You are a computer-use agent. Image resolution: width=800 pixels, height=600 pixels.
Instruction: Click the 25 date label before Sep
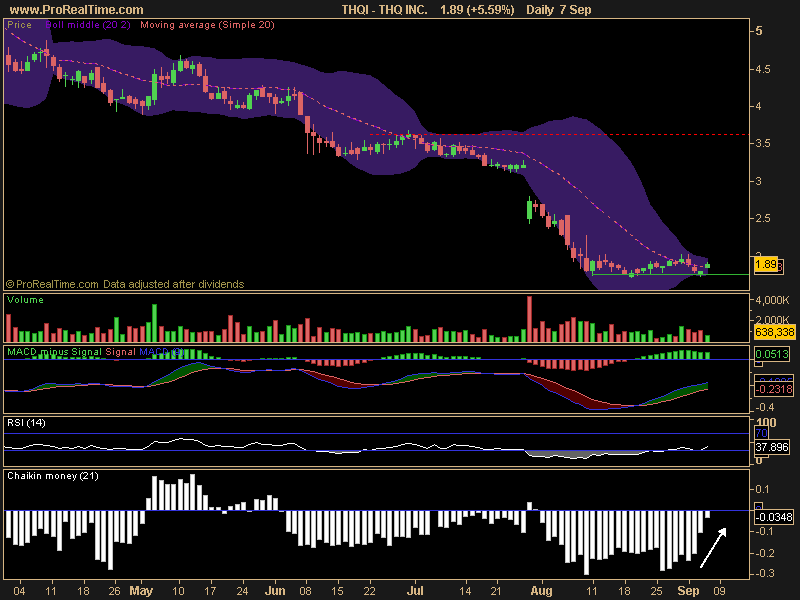coord(657,591)
